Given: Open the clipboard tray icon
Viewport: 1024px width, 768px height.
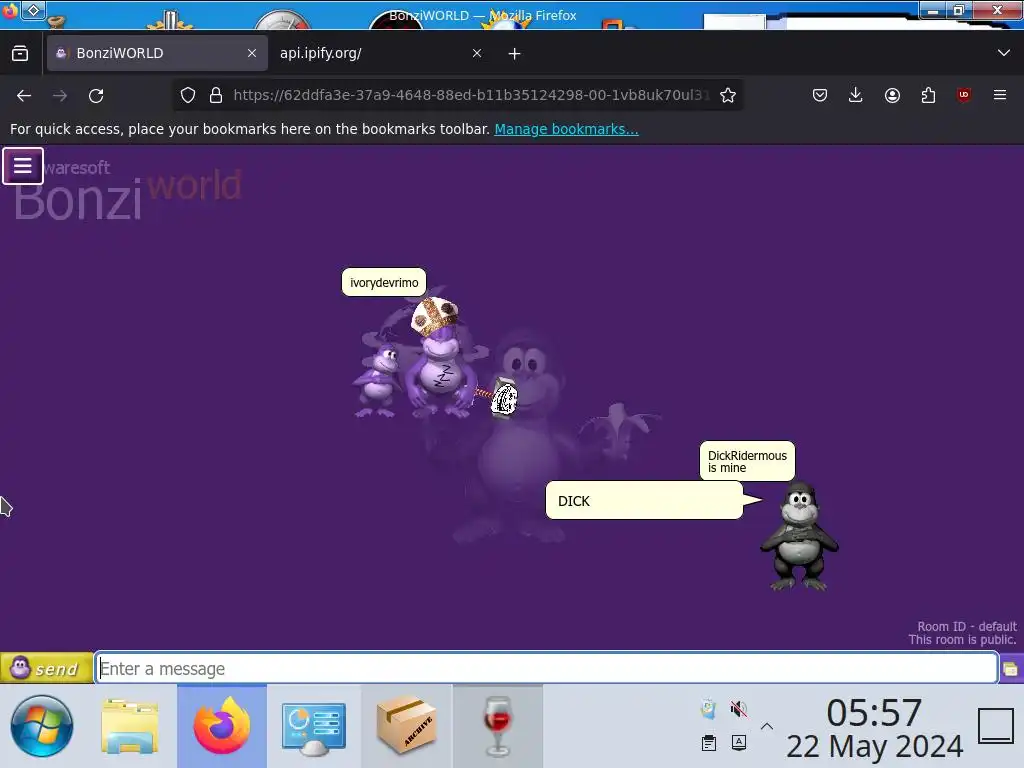Looking at the screenshot, I should [709, 743].
